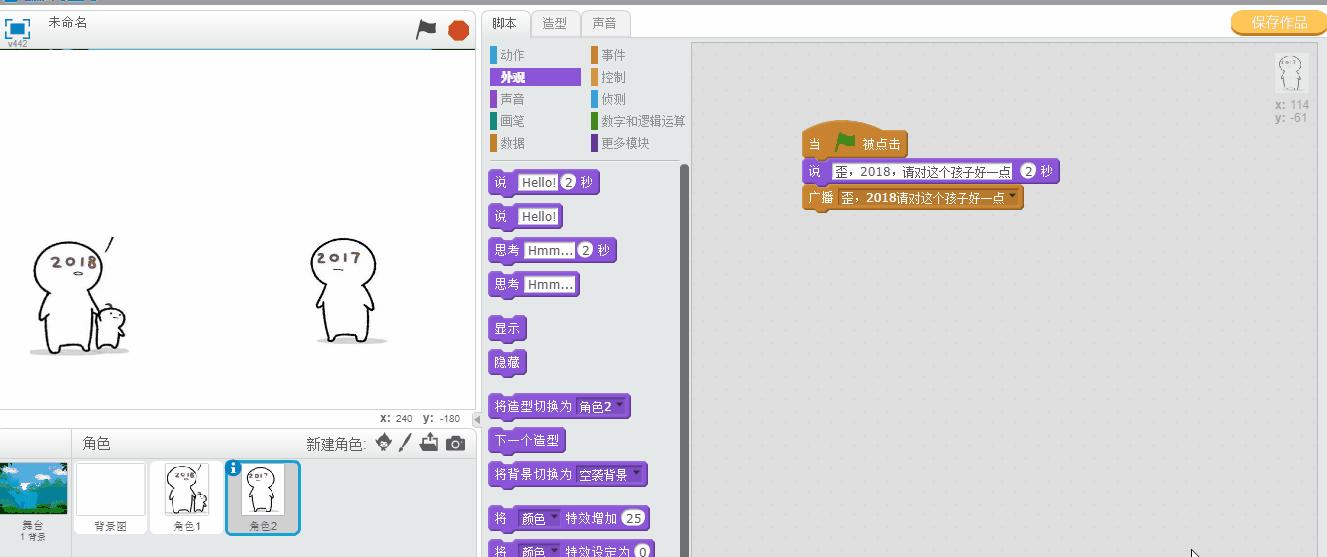Image resolution: width=1327 pixels, height=557 pixels.
Task: Select the 更多模块 block category
Action: (x=624, y=143)
